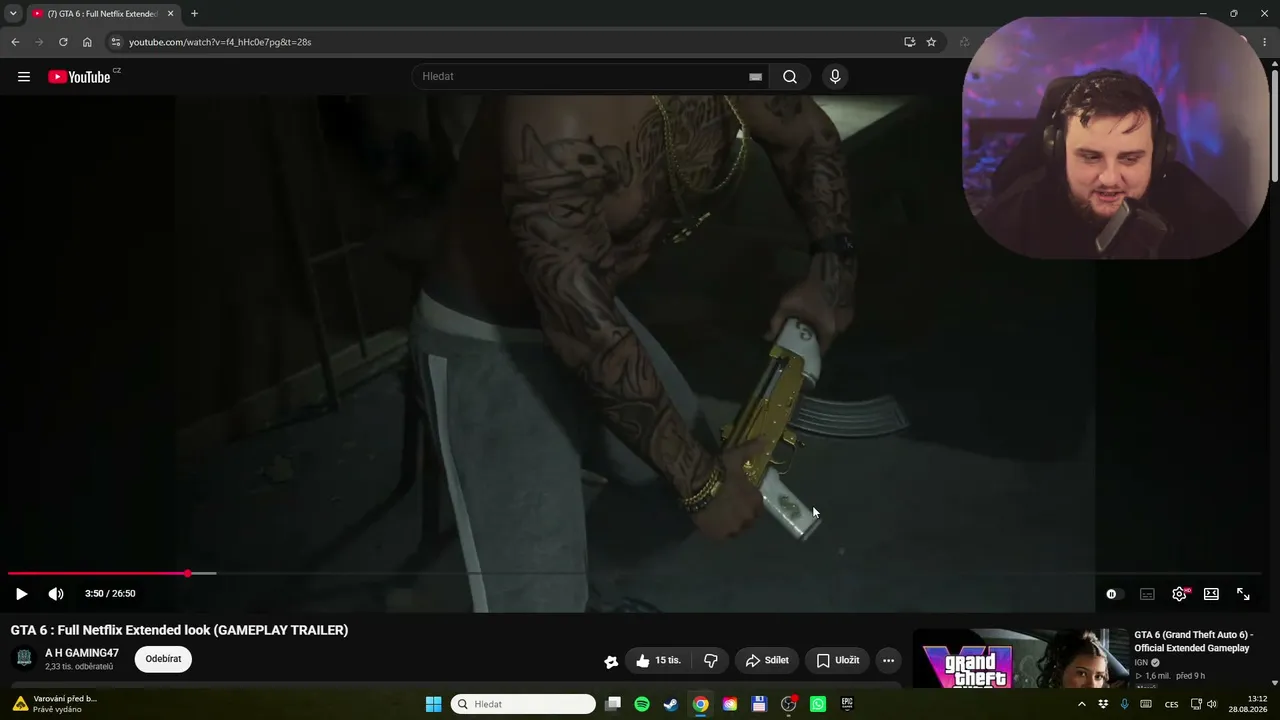The height and width of the screenshot is (720, 1280).
Task: Open the blue floppy-disk app on taskbar
Action: click(759, 704)
